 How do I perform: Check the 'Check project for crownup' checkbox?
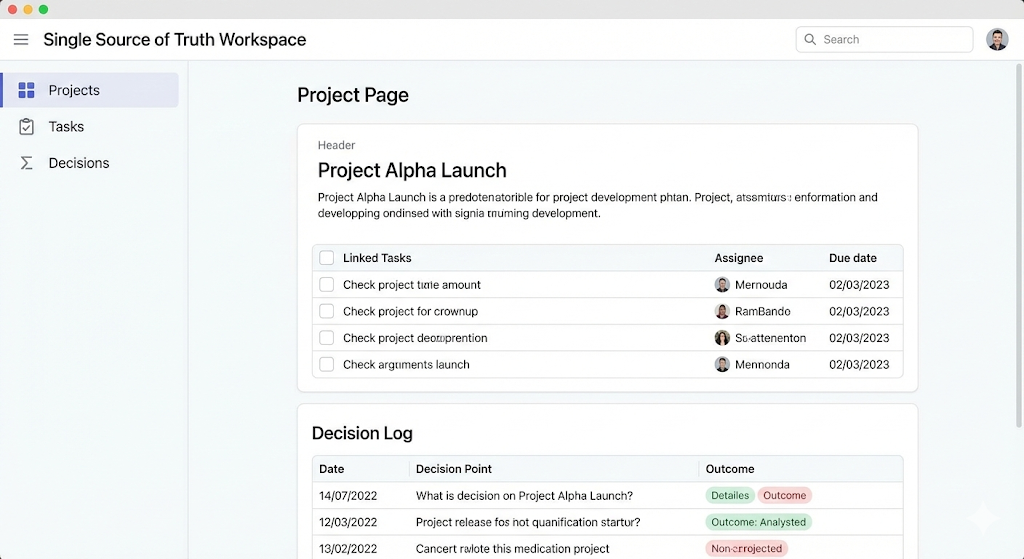[x=327, y=311]
